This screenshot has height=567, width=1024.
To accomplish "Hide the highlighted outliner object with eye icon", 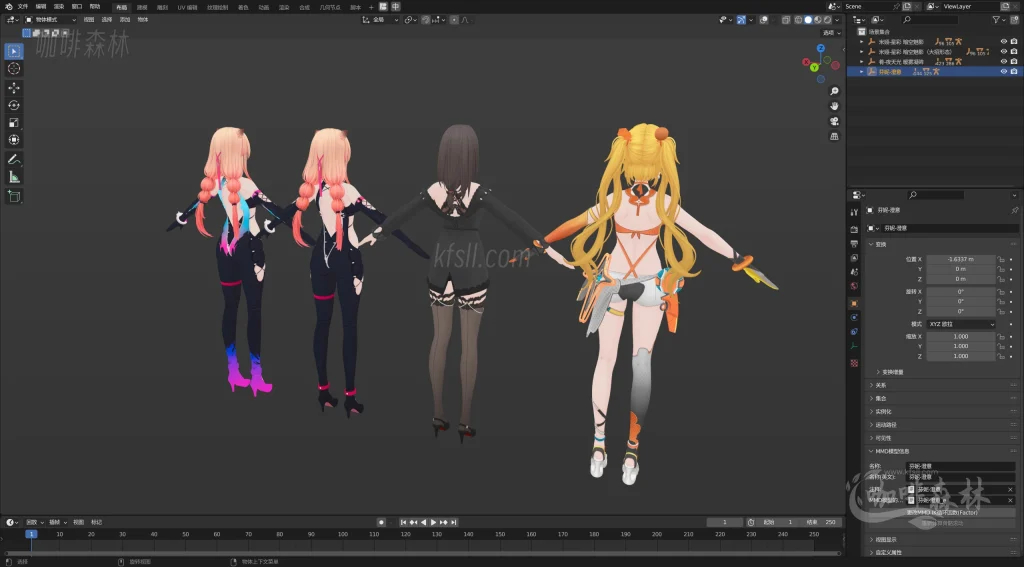I will tap(1004, 71).
